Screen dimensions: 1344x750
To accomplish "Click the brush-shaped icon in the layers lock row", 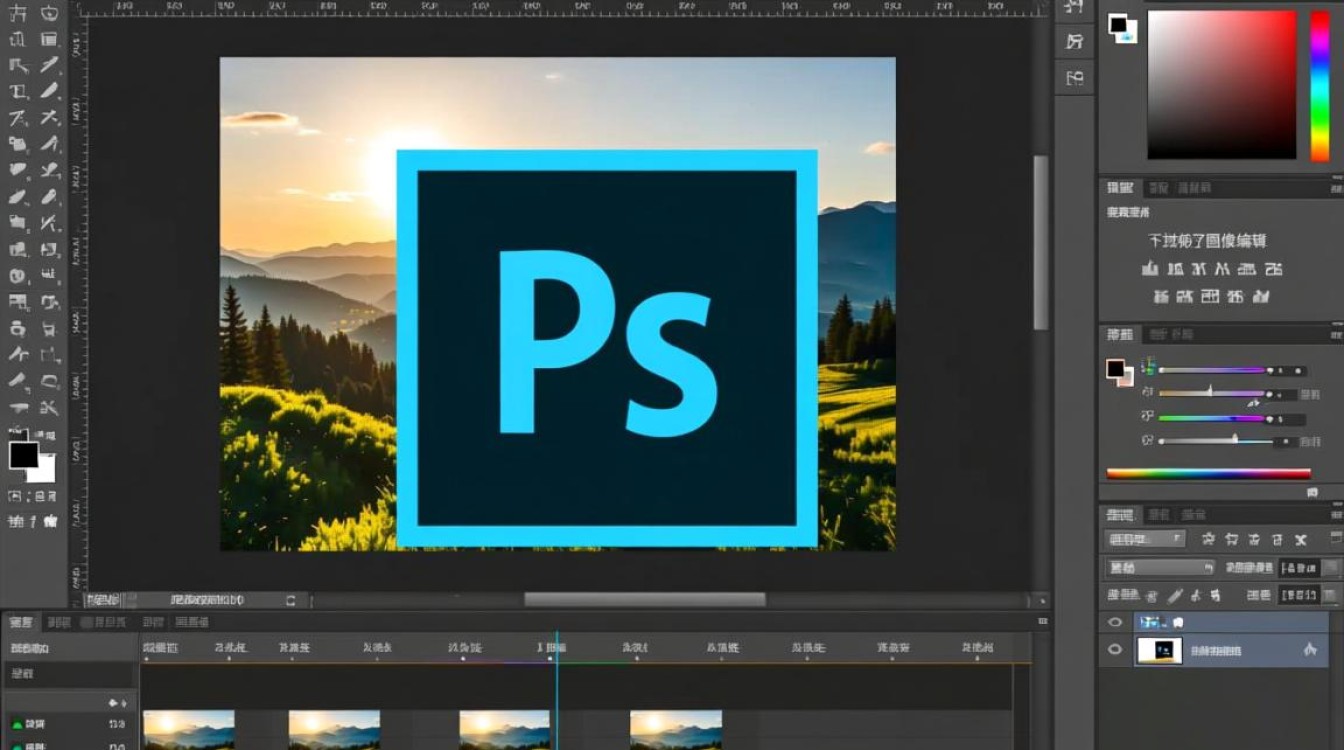I will point(1176,595).
